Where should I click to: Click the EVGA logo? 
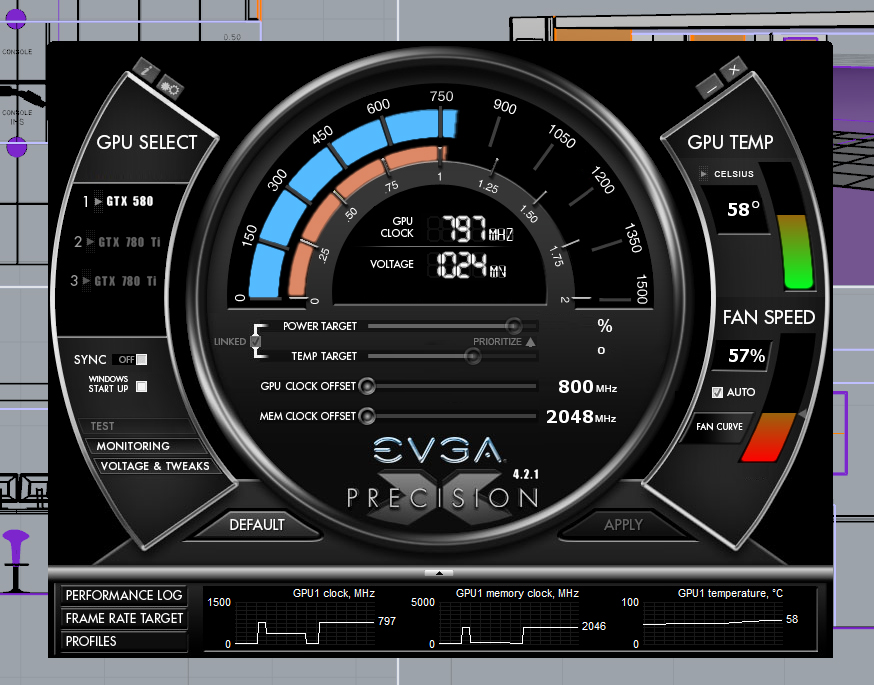[438, 450]
